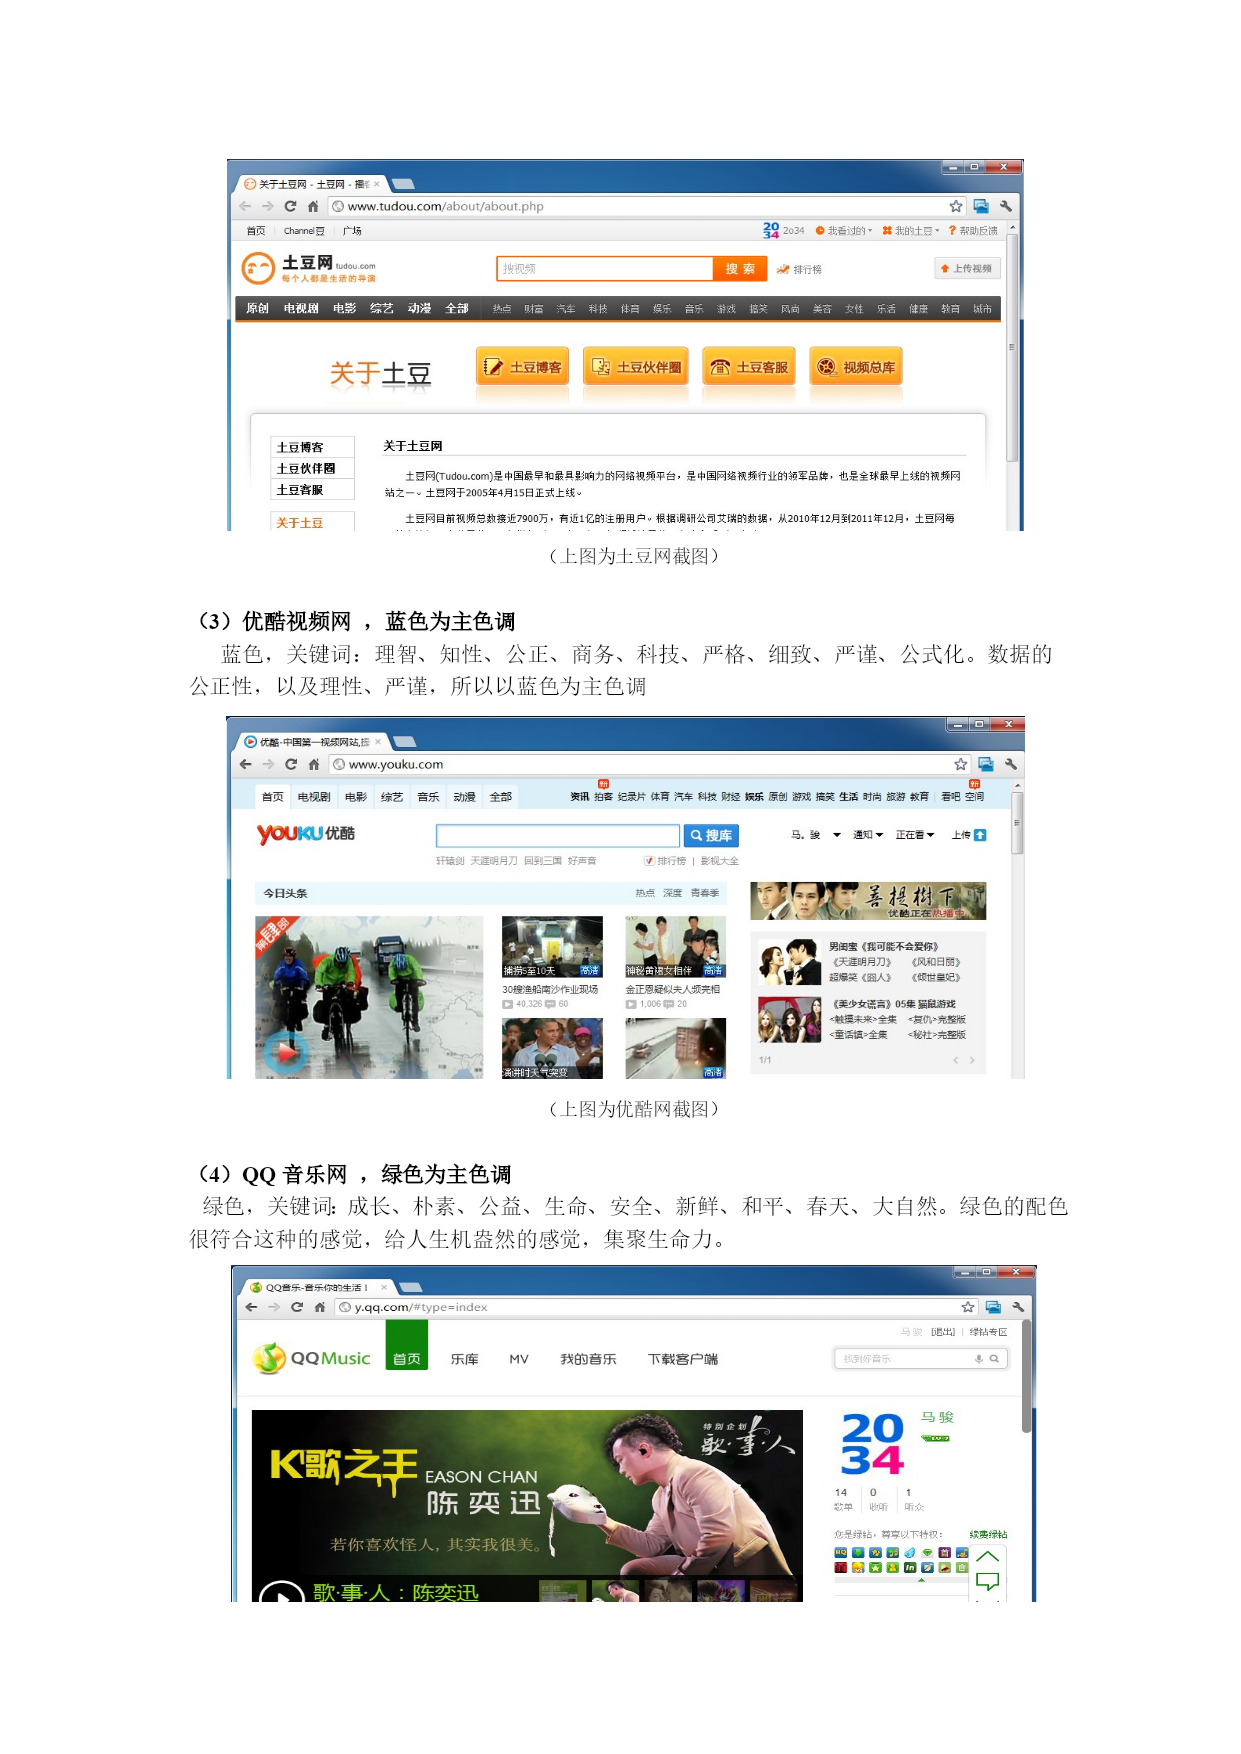Open 土豆伙伴圈 orange icon button

coord(636,367)
